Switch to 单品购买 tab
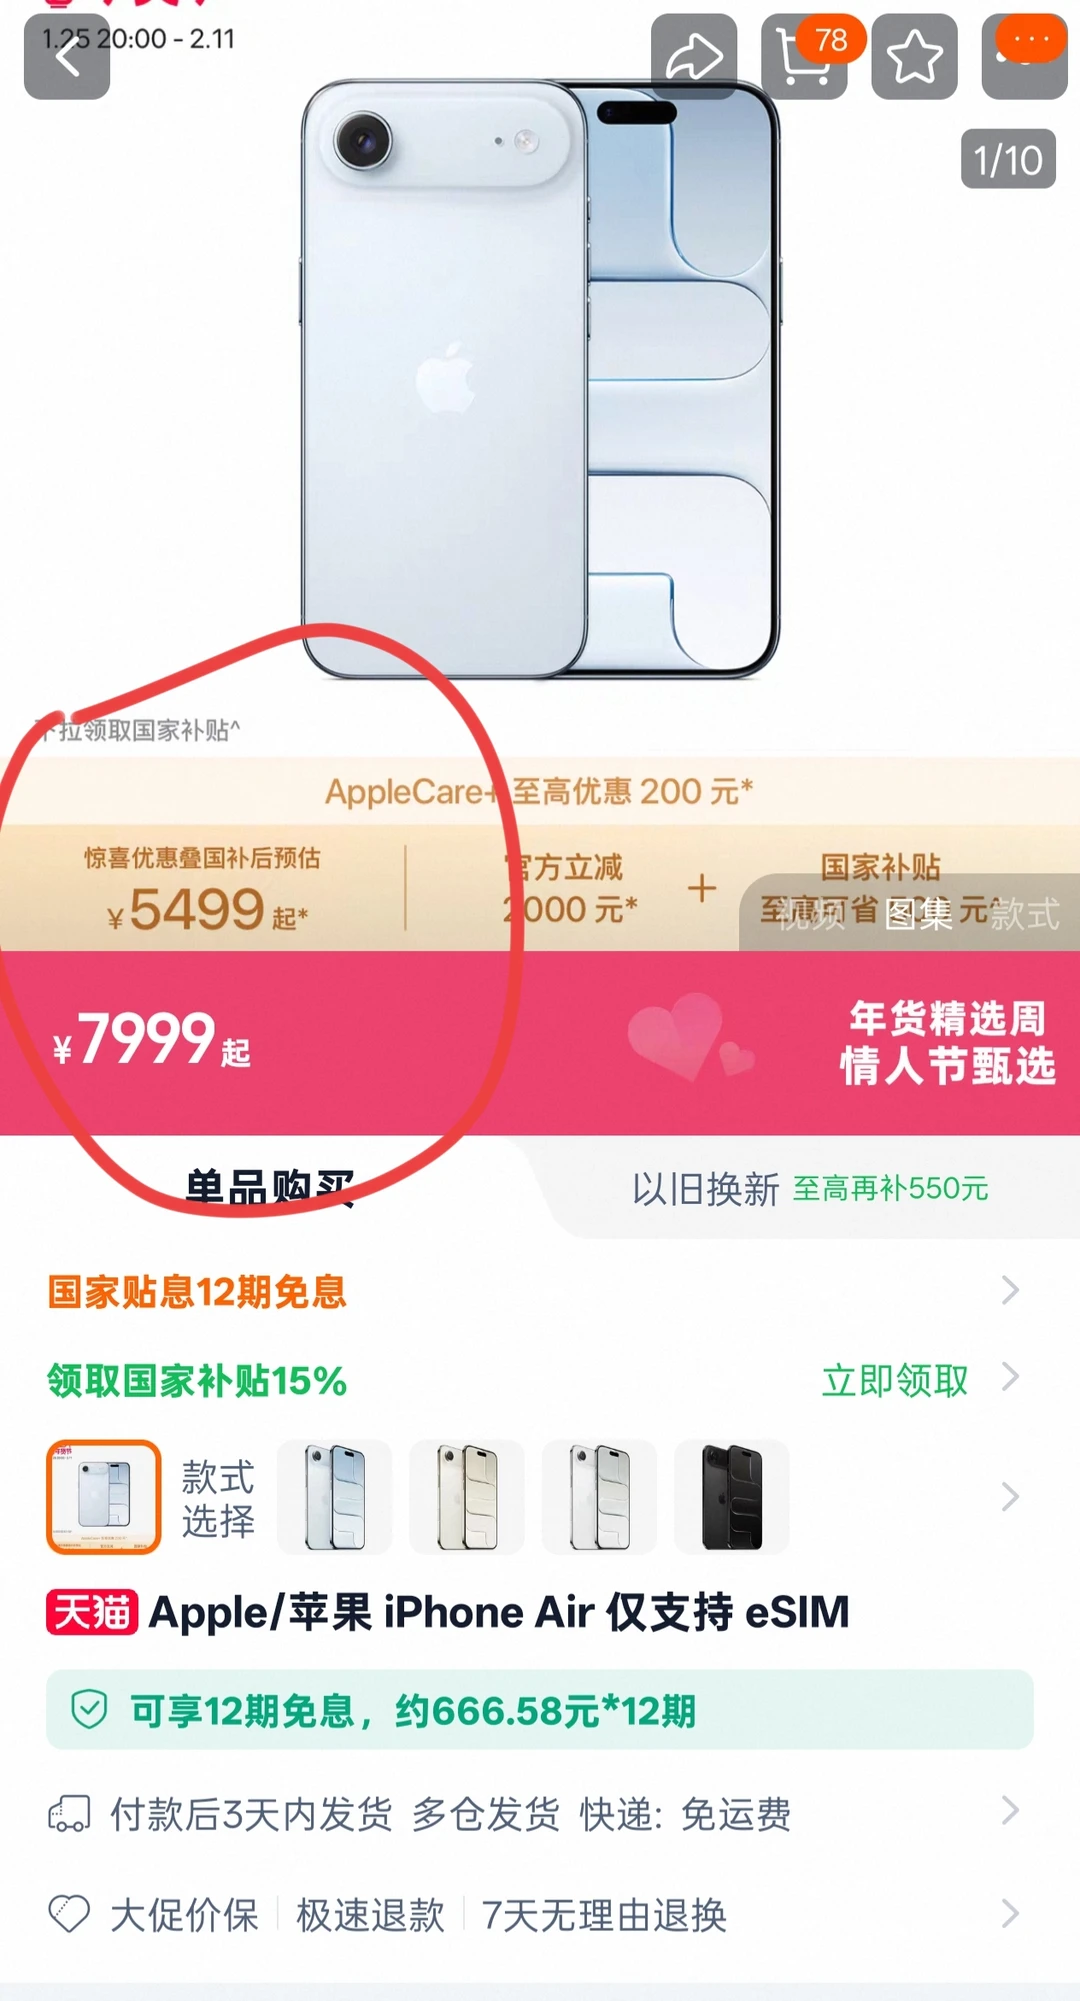This screenshot has width=1080, height=2001. coord(270,1188)
